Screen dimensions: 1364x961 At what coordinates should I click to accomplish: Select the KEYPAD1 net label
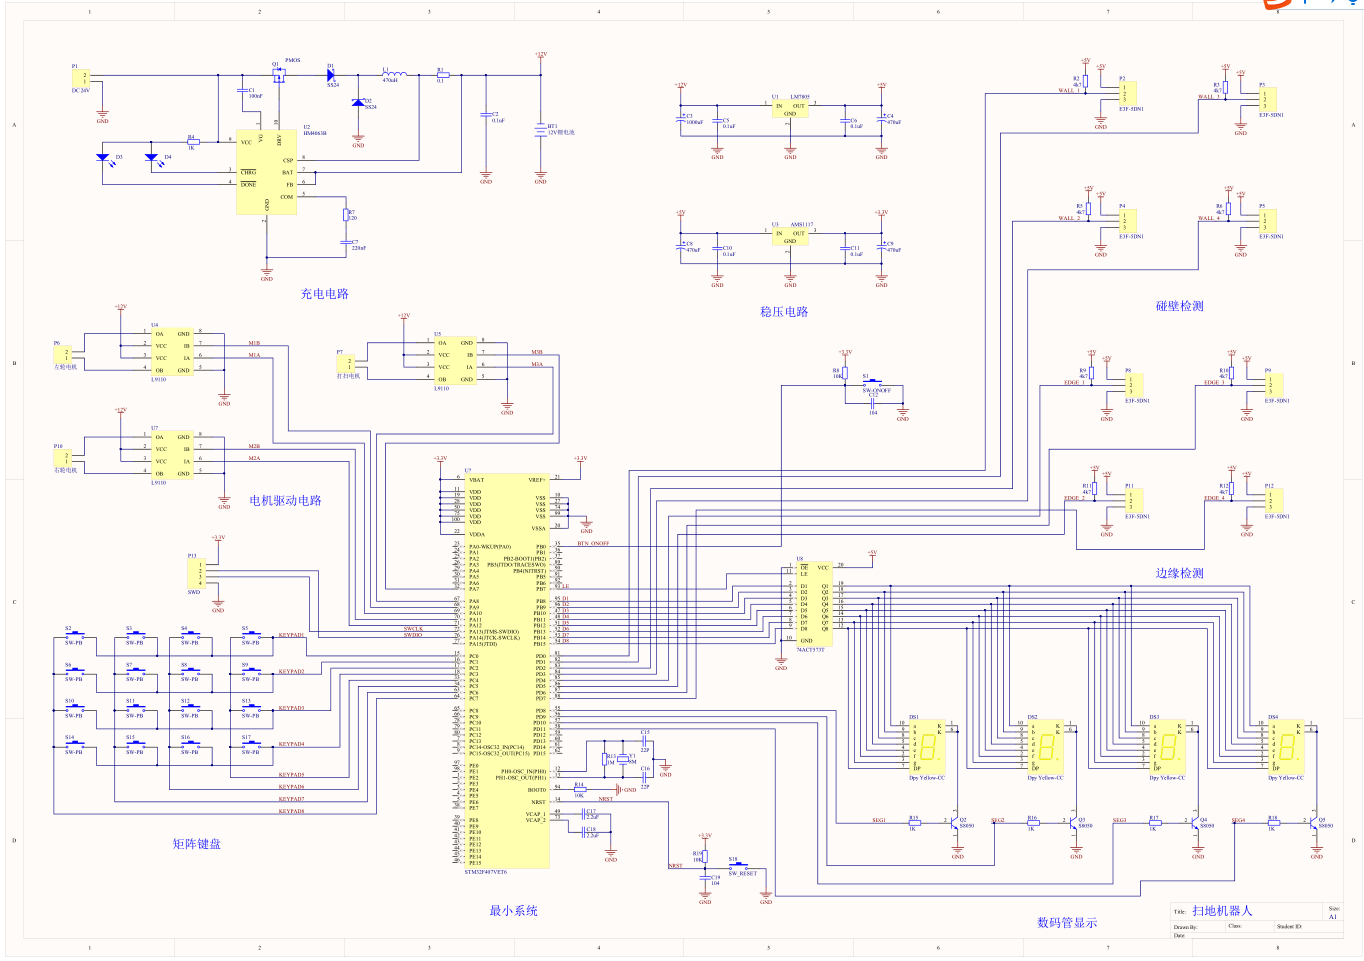click(291, 635)
